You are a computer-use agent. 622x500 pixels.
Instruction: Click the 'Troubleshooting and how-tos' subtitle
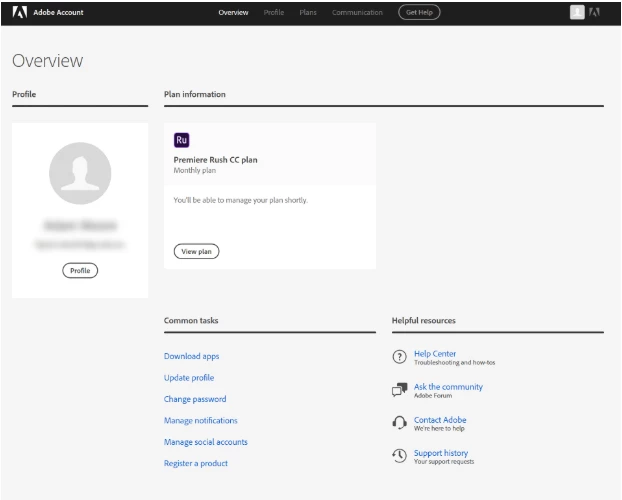(x=455, y=363)
